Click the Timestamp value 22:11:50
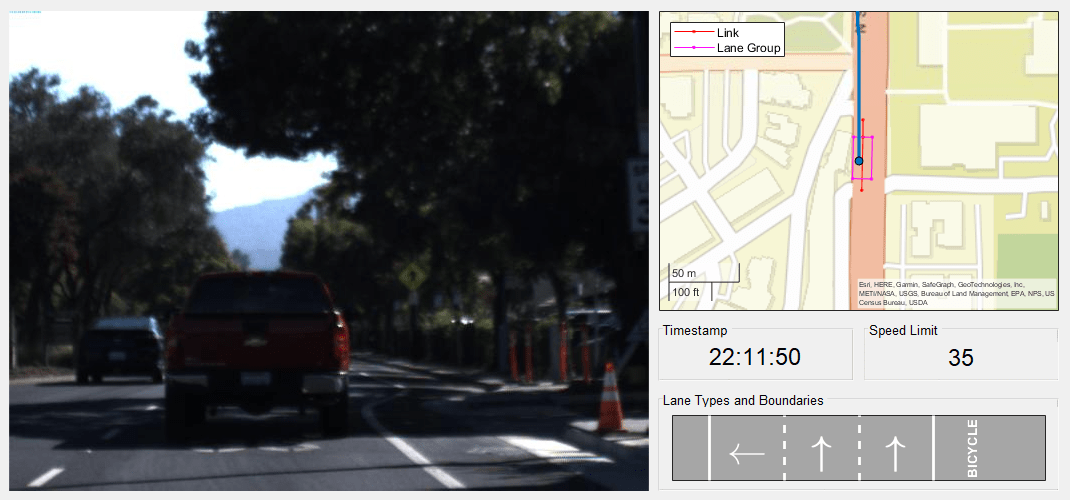 (x=755, y=357)
